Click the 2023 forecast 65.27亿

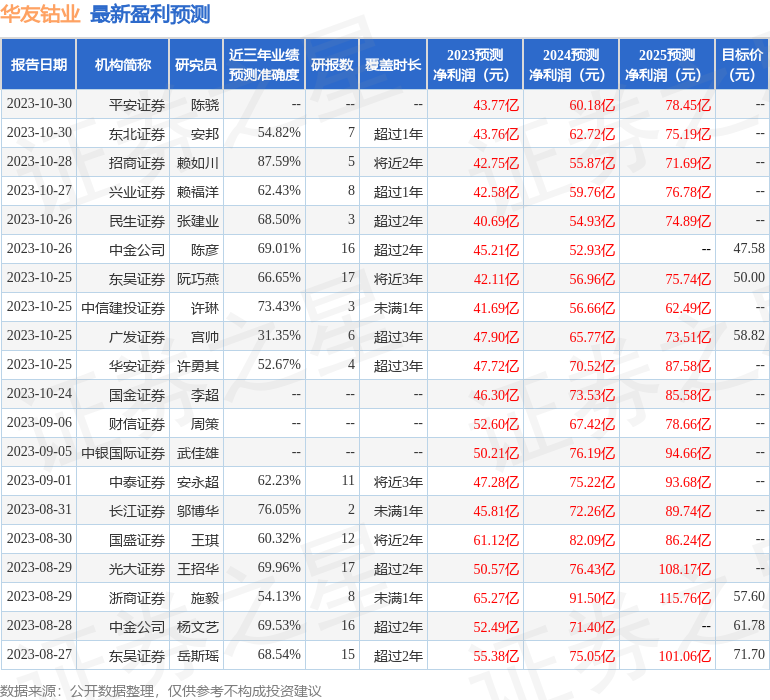pyautogui.click(x=496, y=597)
